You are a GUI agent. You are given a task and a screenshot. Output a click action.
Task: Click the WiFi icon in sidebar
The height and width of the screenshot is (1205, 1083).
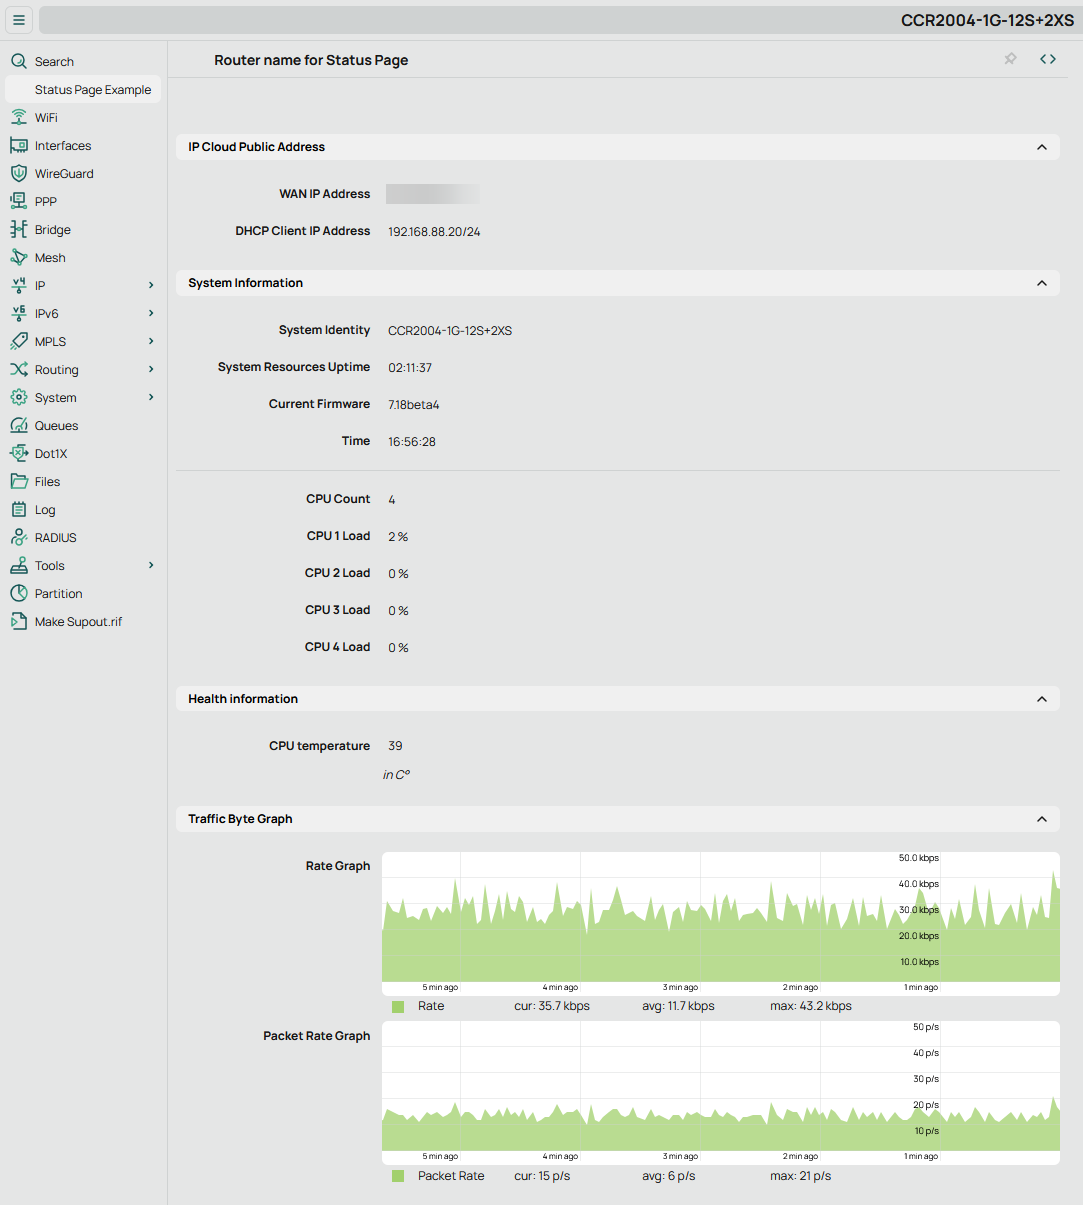(x=18, y=118)
